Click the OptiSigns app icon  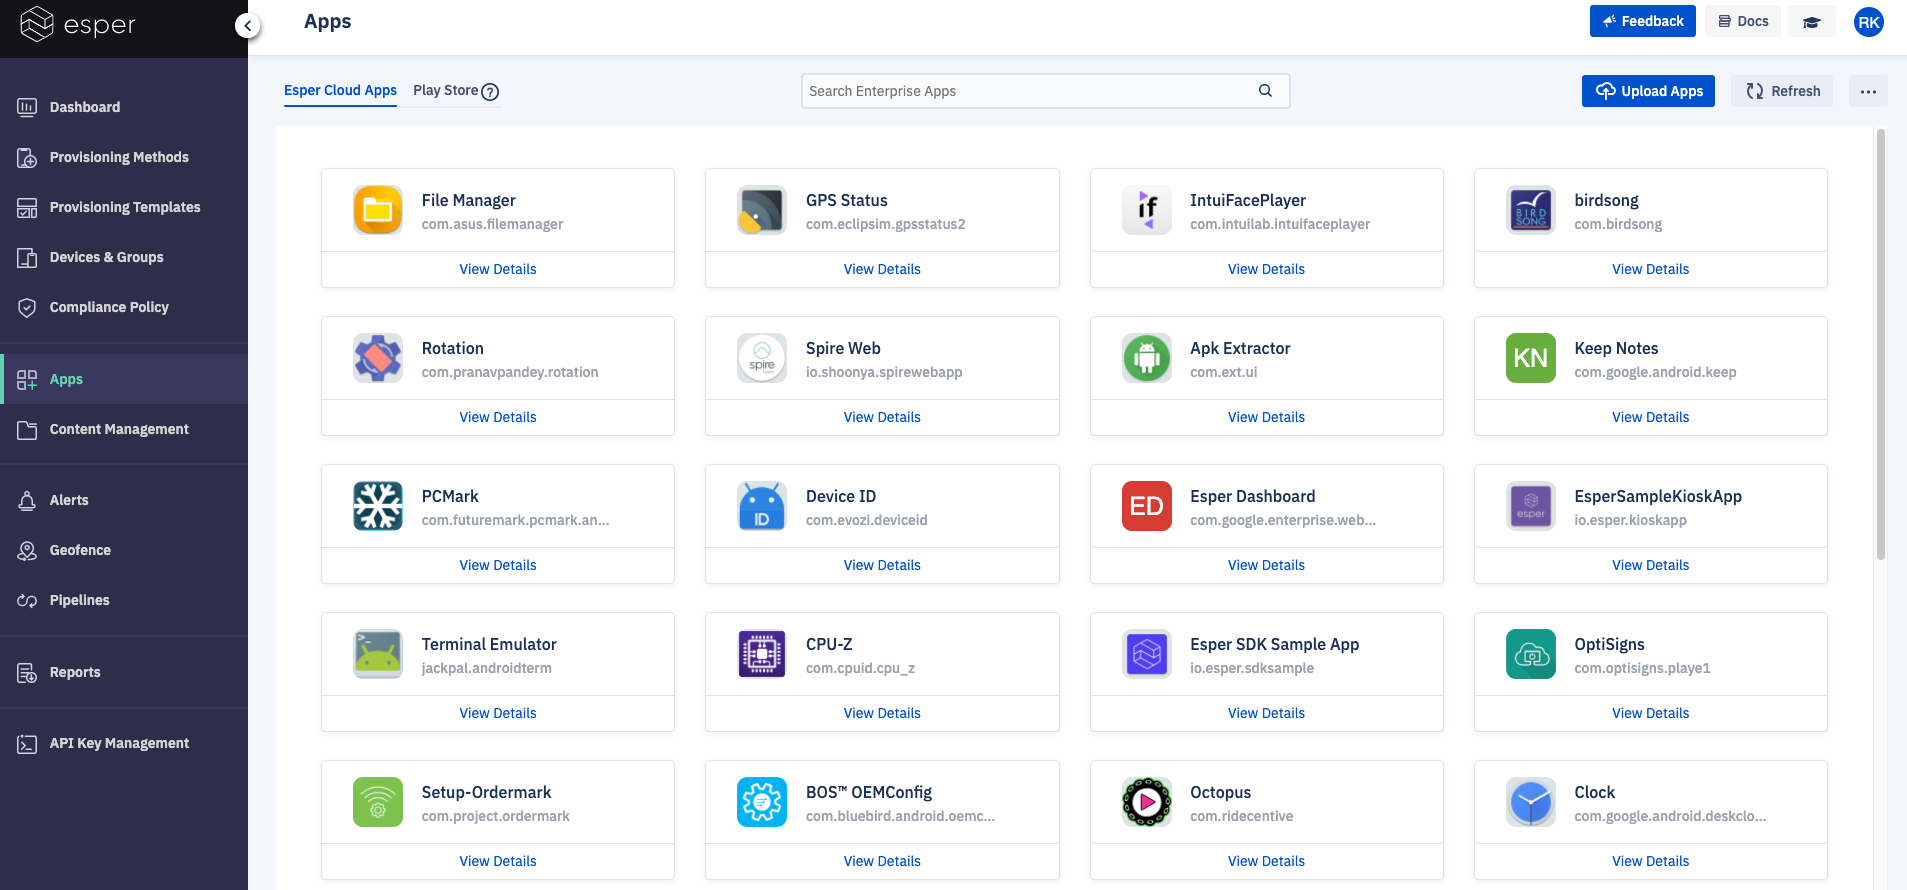tap(1531, 654)
